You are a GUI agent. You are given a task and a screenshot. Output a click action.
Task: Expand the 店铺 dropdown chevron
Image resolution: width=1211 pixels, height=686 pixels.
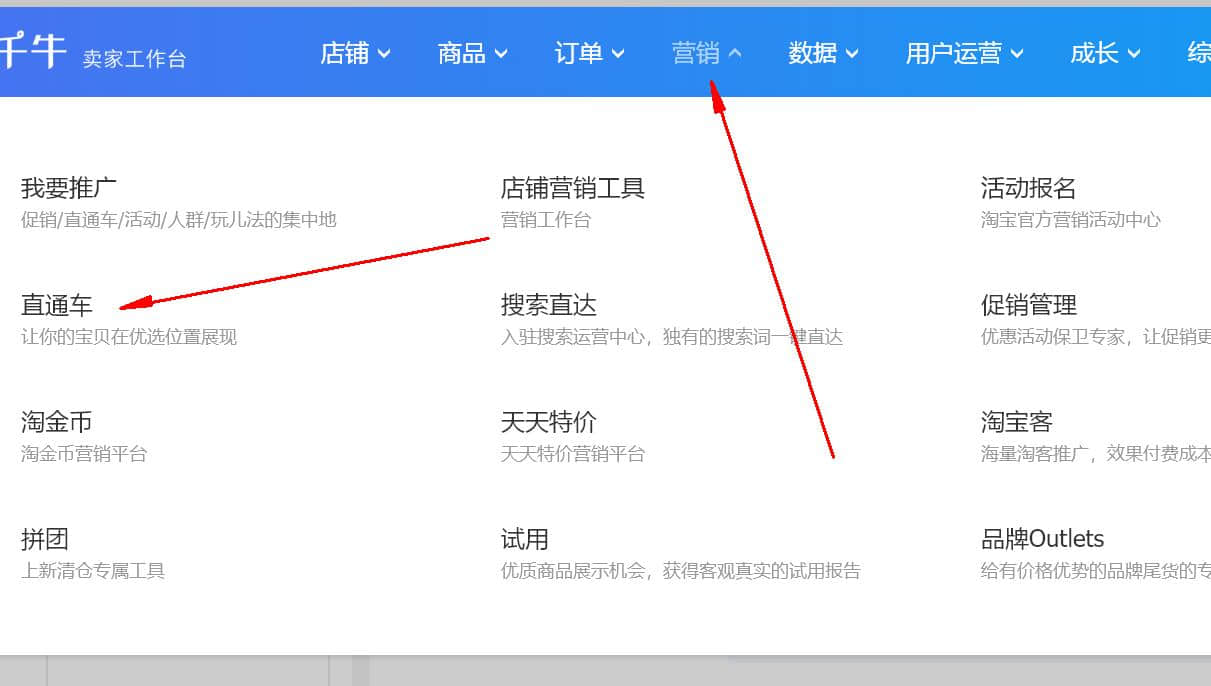(x=384, y=54)
